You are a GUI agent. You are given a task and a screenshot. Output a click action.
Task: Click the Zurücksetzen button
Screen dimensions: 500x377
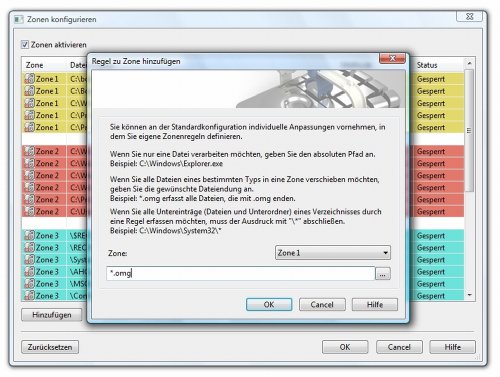[50, 347]
